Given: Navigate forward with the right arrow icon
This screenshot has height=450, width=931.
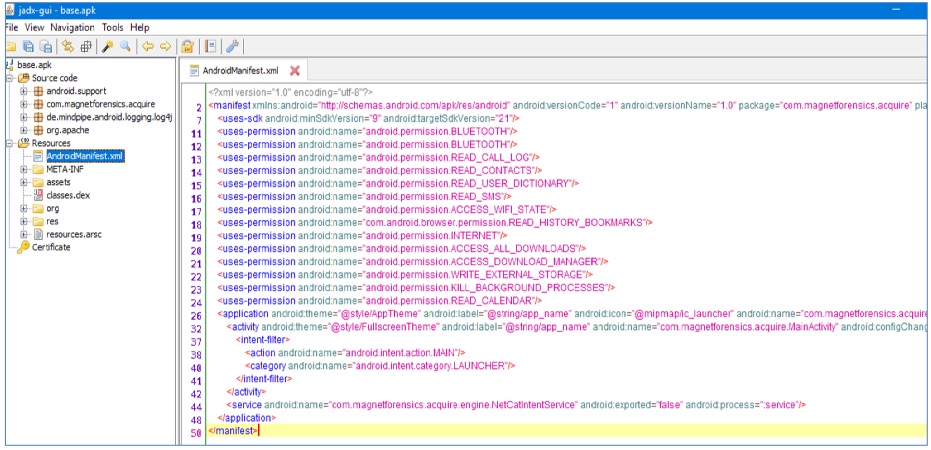Looking at the screenshot, I should tap(164, 46).
